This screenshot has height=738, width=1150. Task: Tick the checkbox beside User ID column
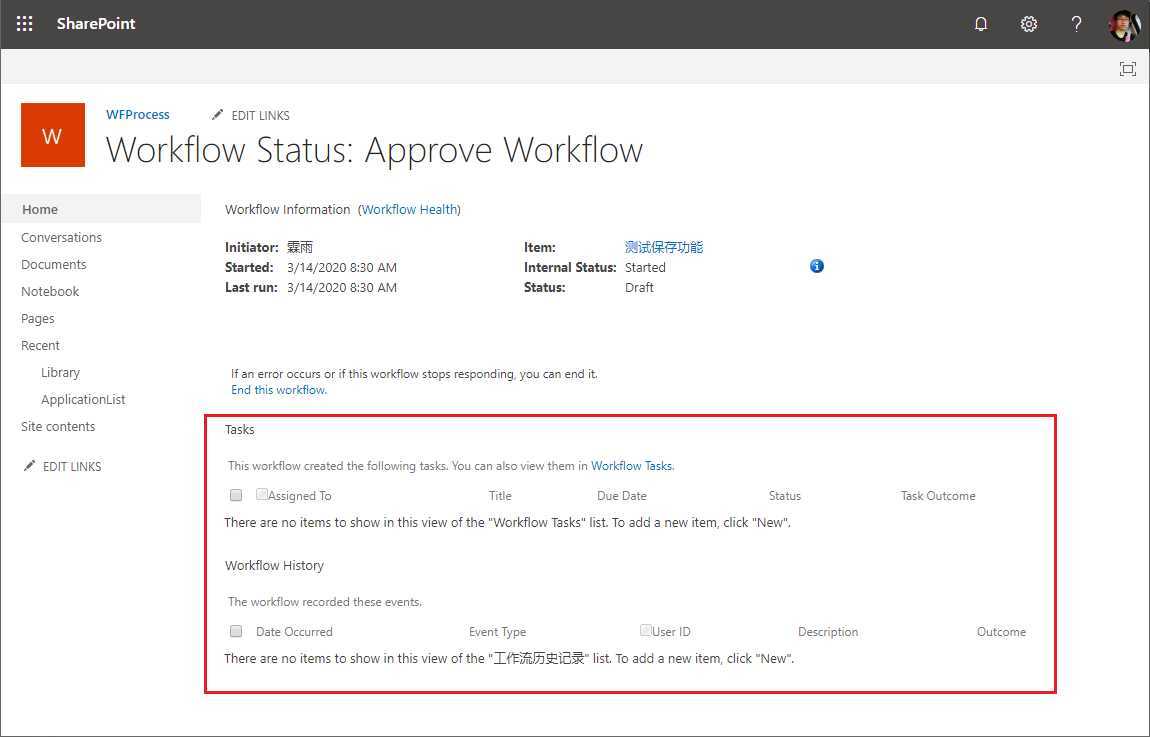(x=645, y=630)
